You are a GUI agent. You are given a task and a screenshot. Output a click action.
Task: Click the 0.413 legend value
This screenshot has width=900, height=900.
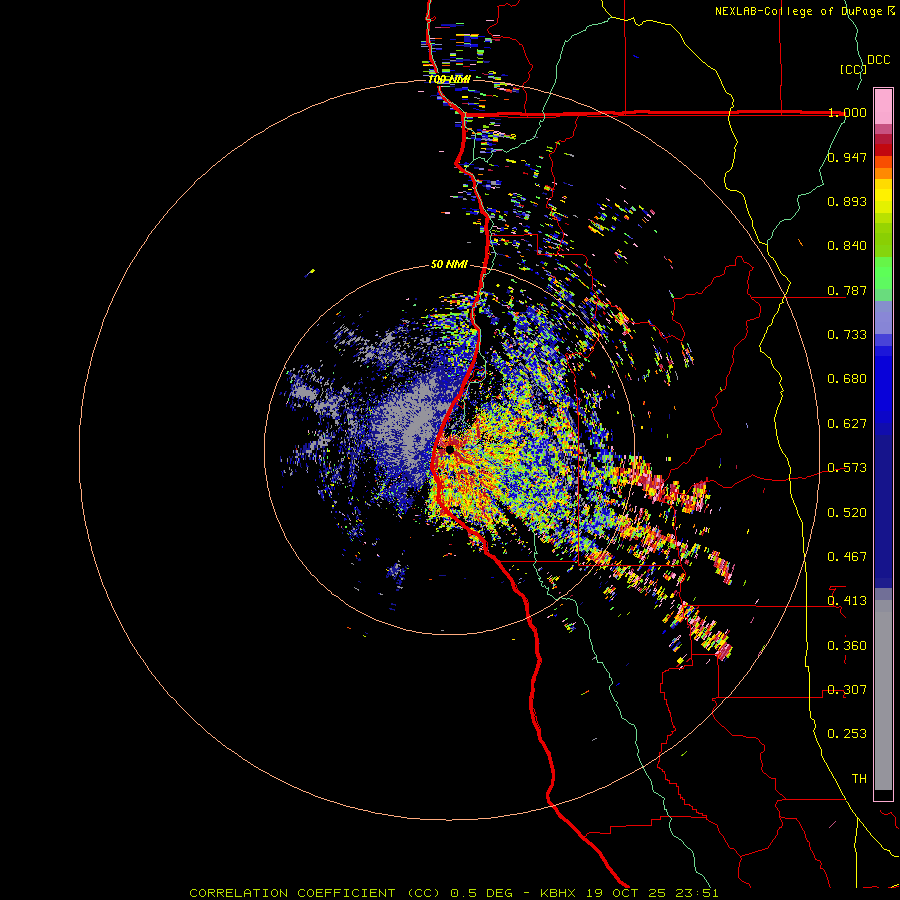pyautogui.click(x=847, y=601)
